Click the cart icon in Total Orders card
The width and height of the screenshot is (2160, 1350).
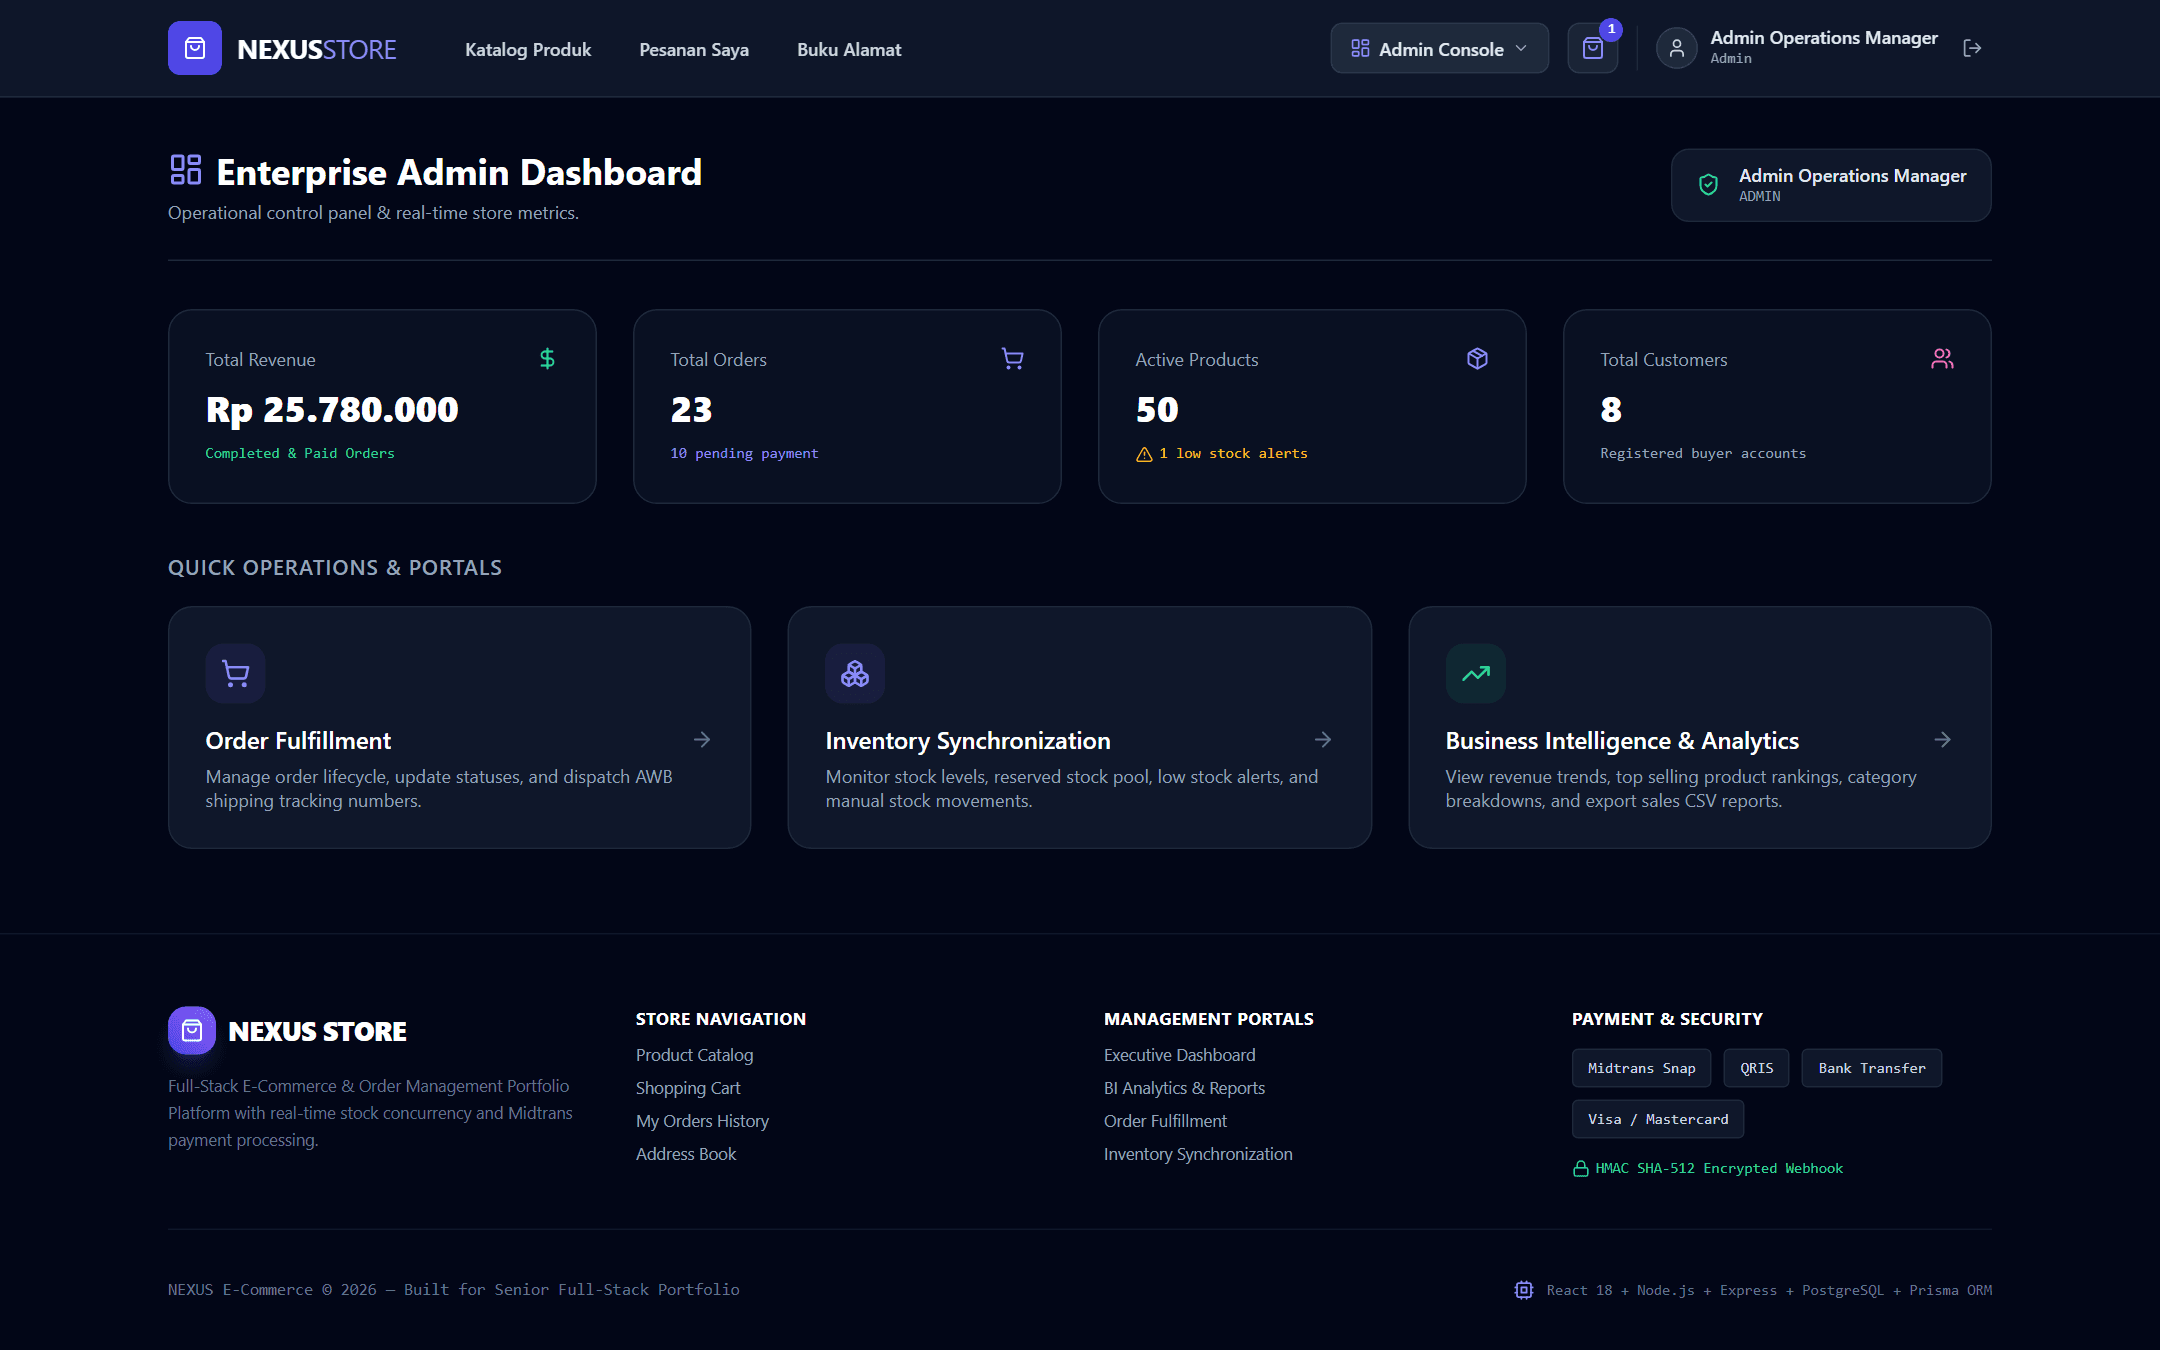(1012, 358)
